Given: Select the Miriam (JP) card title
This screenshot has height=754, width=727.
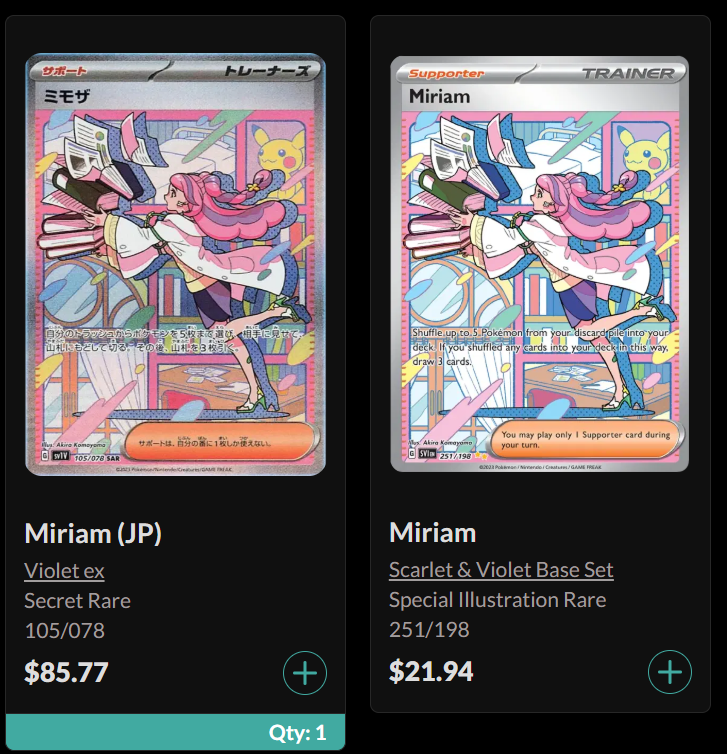Looking at the screenshot, I should (93, 534).
